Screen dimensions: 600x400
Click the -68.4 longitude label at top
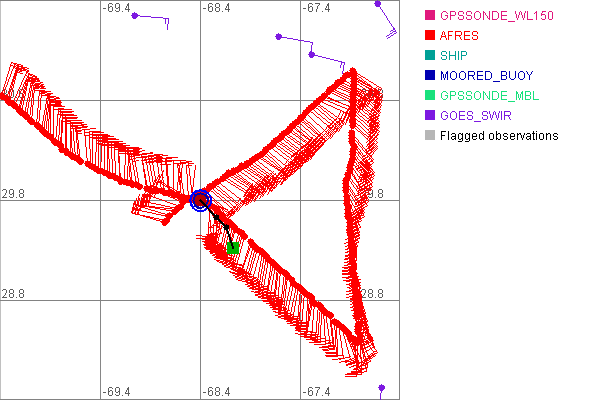coord(216,8)
